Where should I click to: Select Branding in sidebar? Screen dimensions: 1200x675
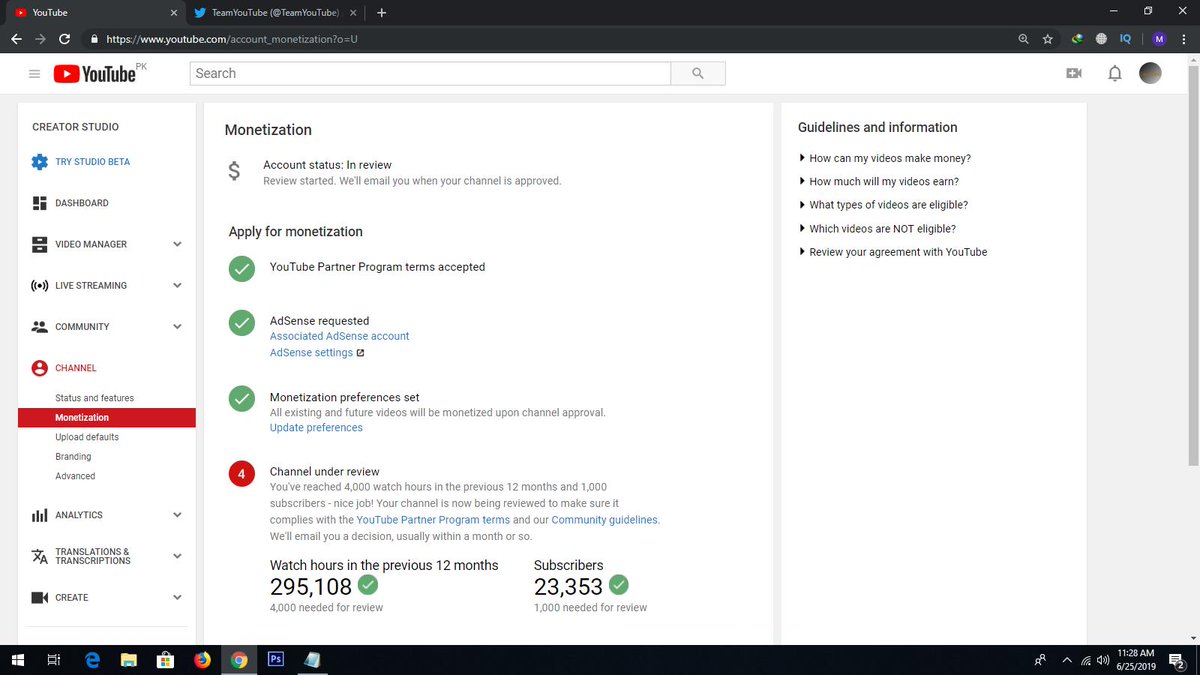(x=73, y=457)
